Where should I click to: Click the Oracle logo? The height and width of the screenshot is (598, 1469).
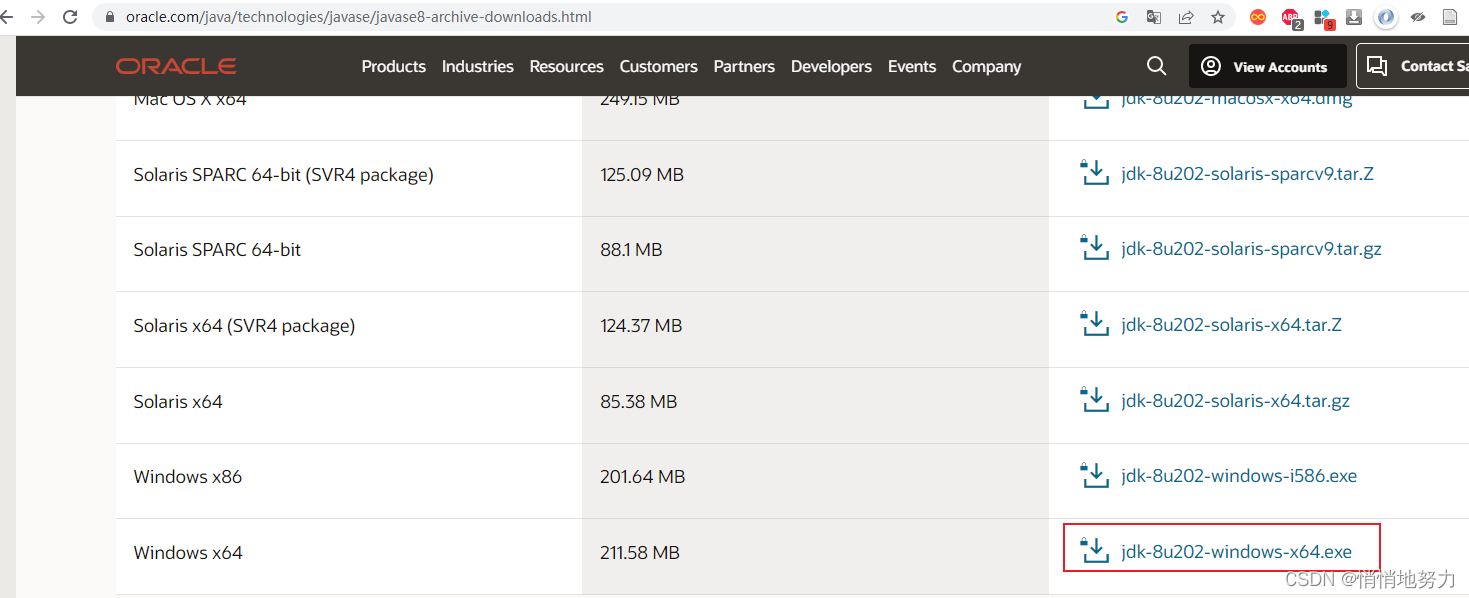(176, 66)
